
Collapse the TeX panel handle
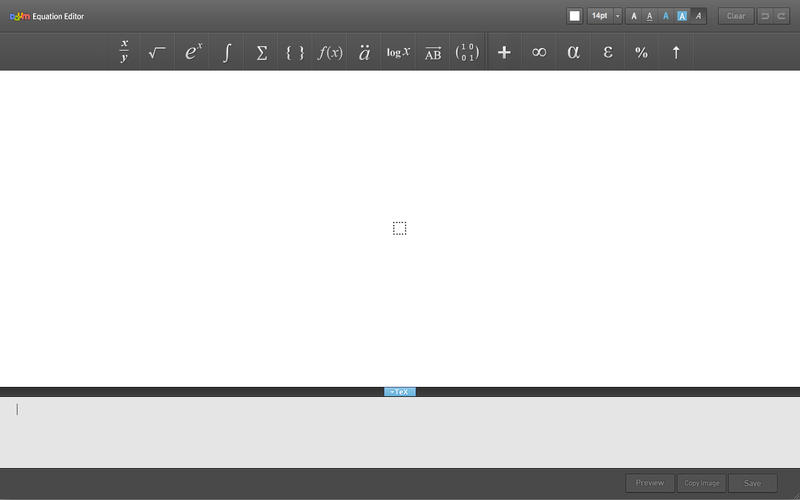[x=400, y=392]
